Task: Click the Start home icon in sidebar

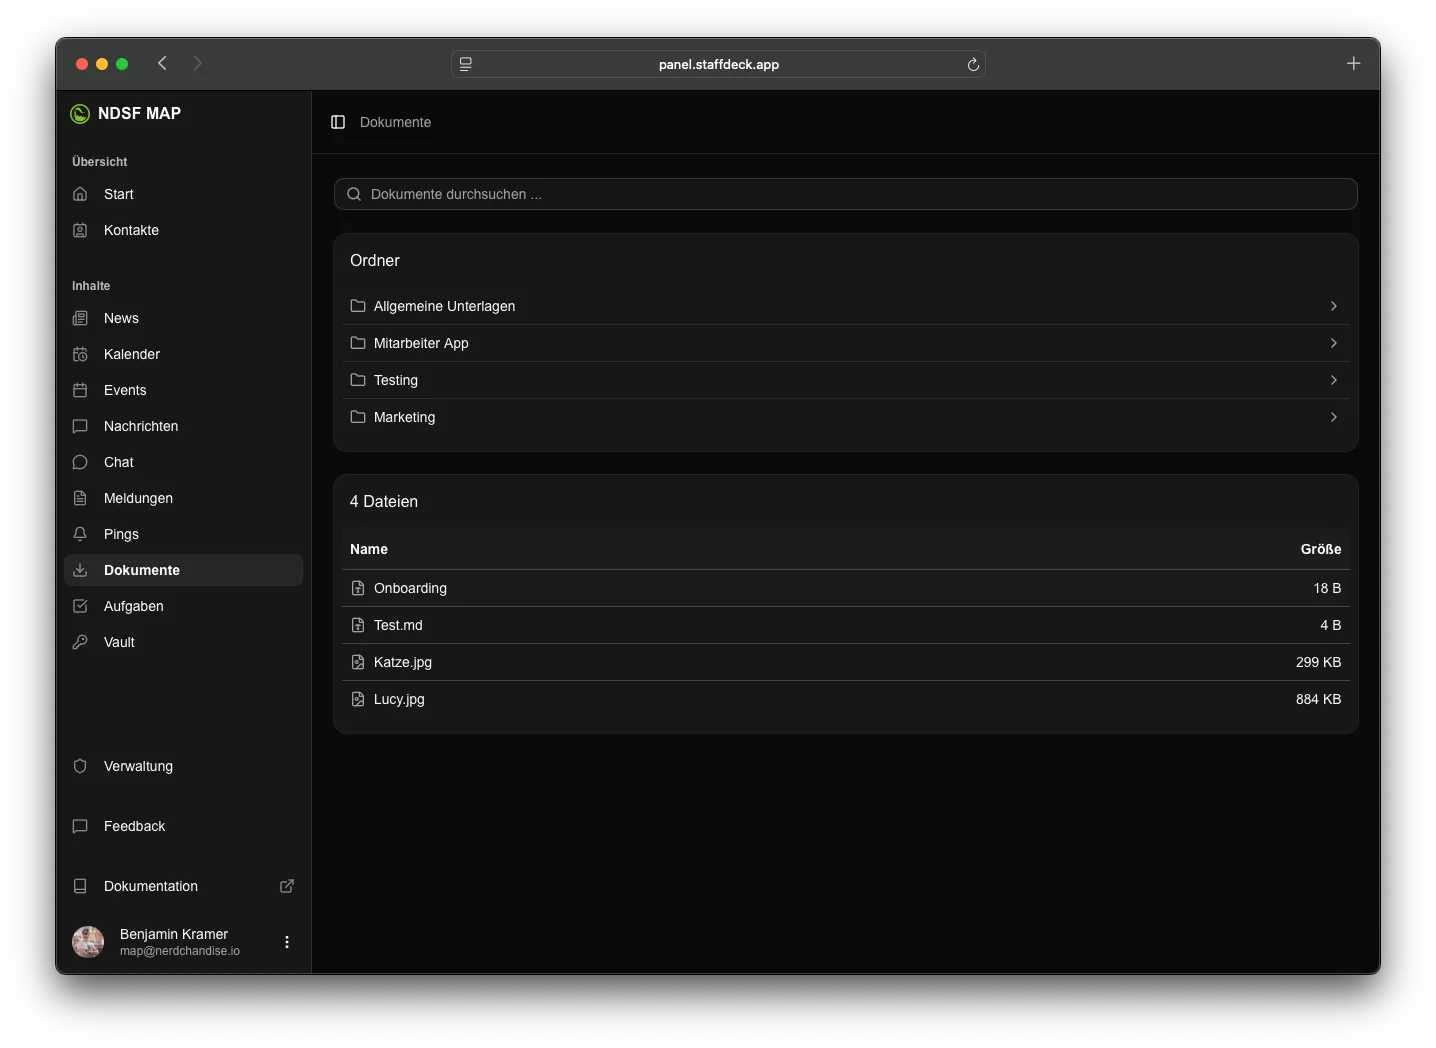Action: (80, 194)
